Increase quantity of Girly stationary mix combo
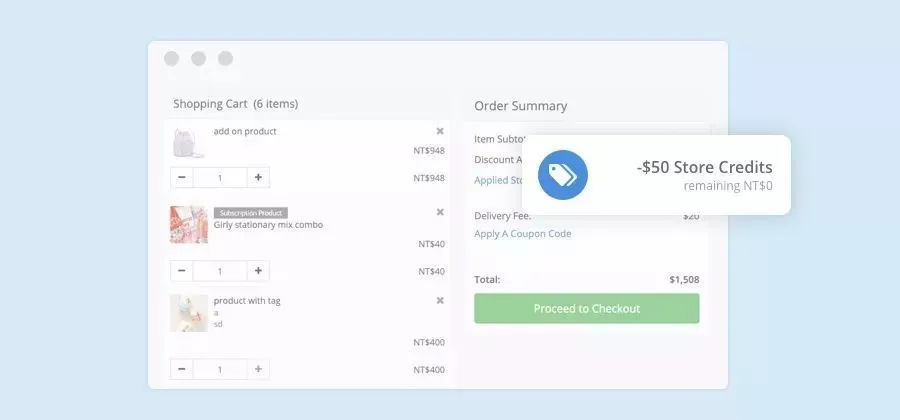The image size is (900, 420). click(x=258, y=271)
